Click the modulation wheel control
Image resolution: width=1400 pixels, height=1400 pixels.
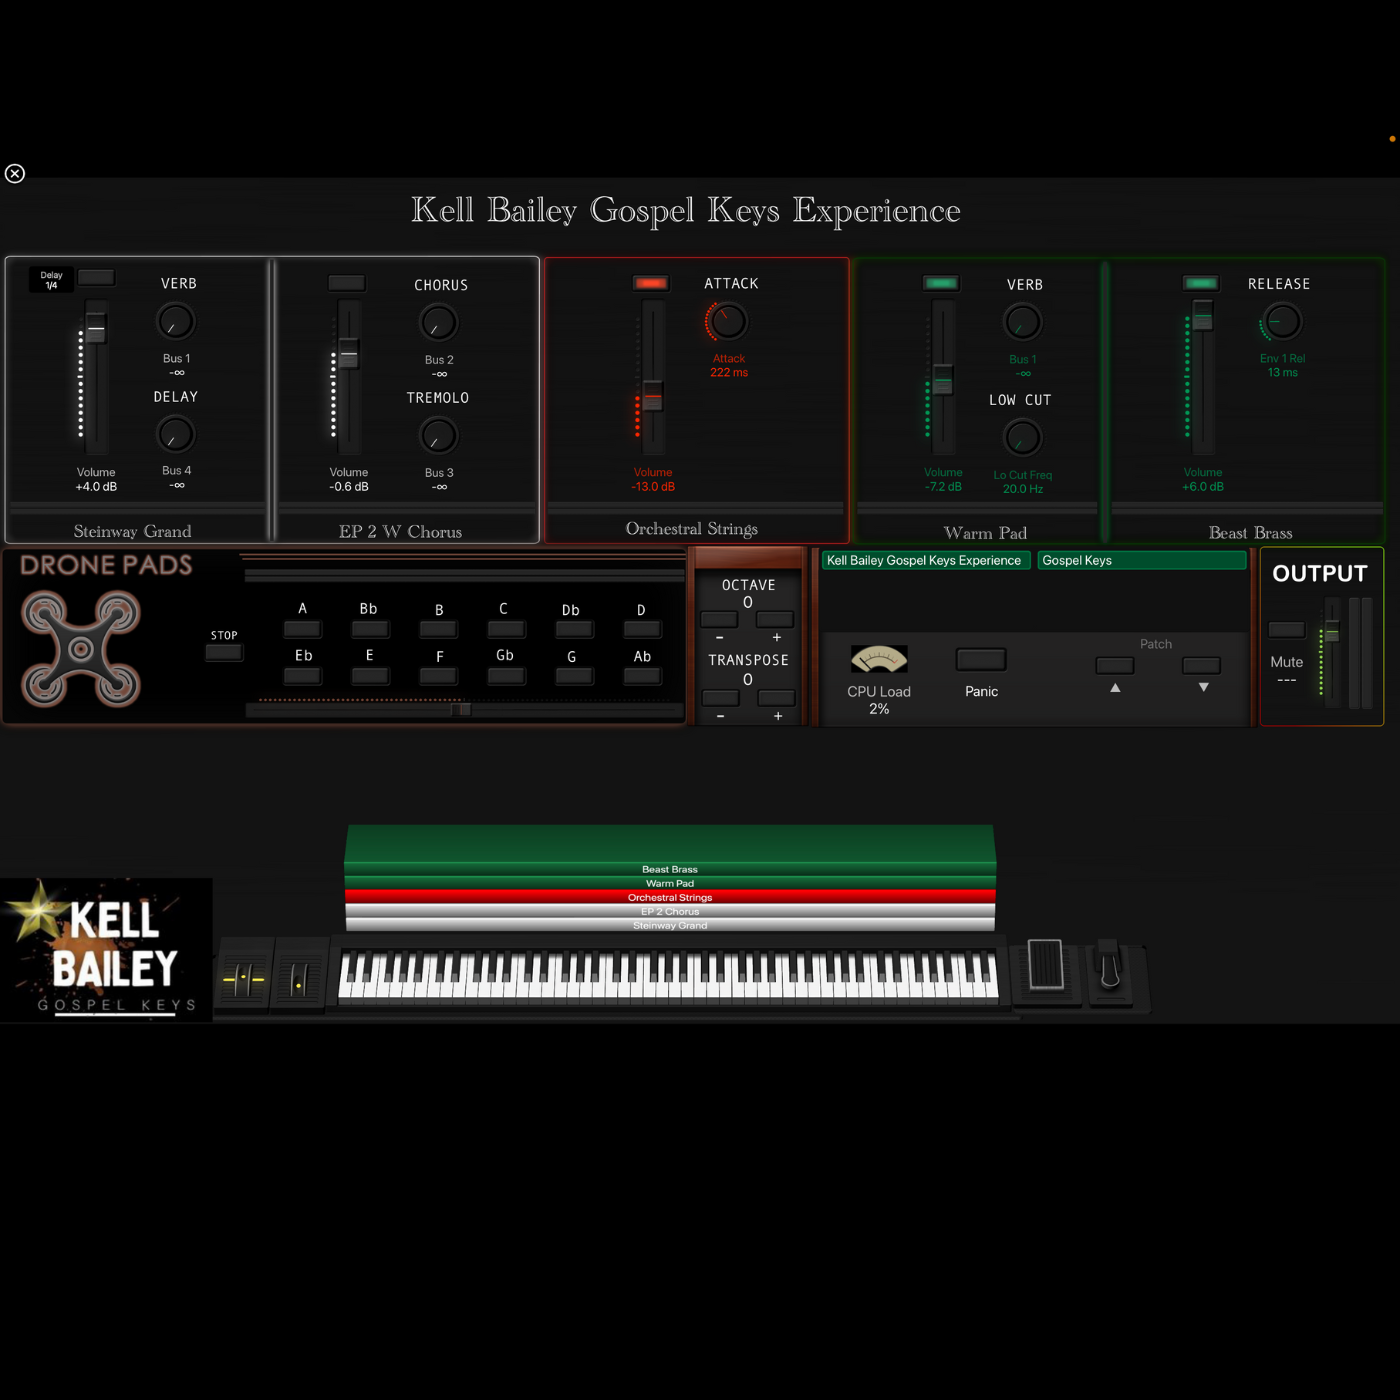[x=298, y=979]
